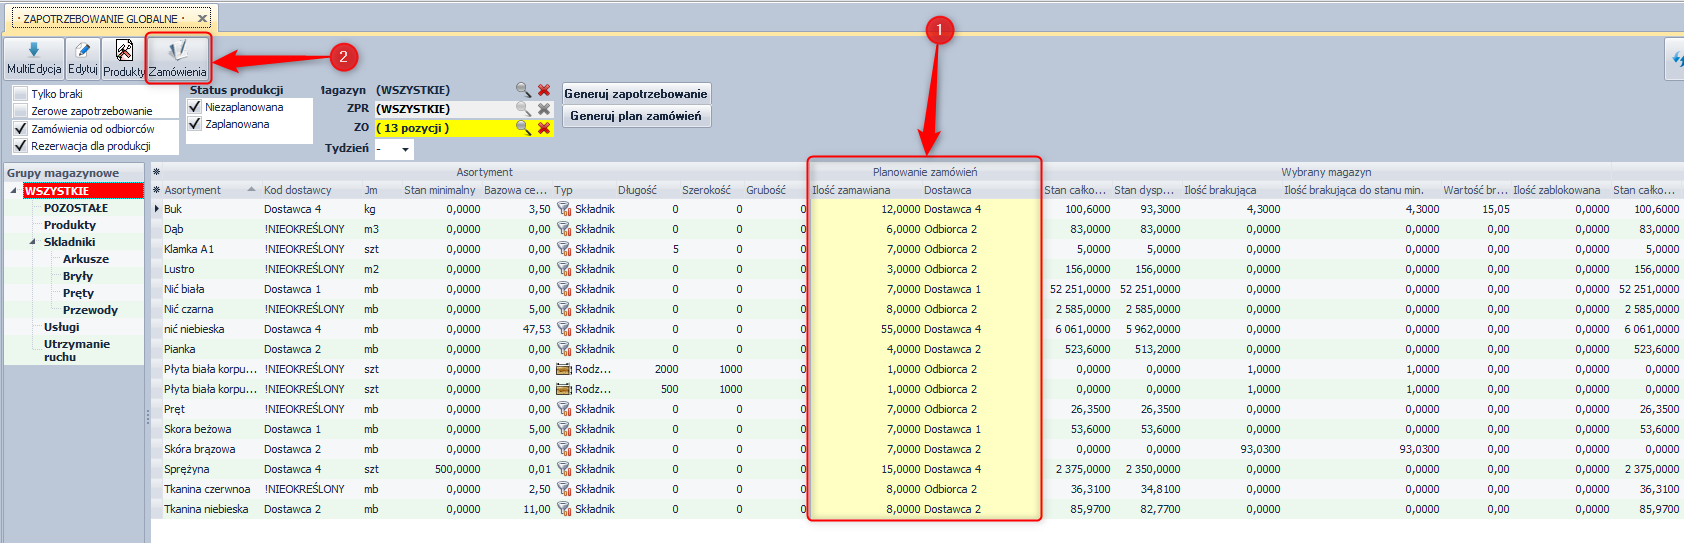Open the Tydzień dropdown
Screen dimensions: 1684x543
click(x=405, y=149)
